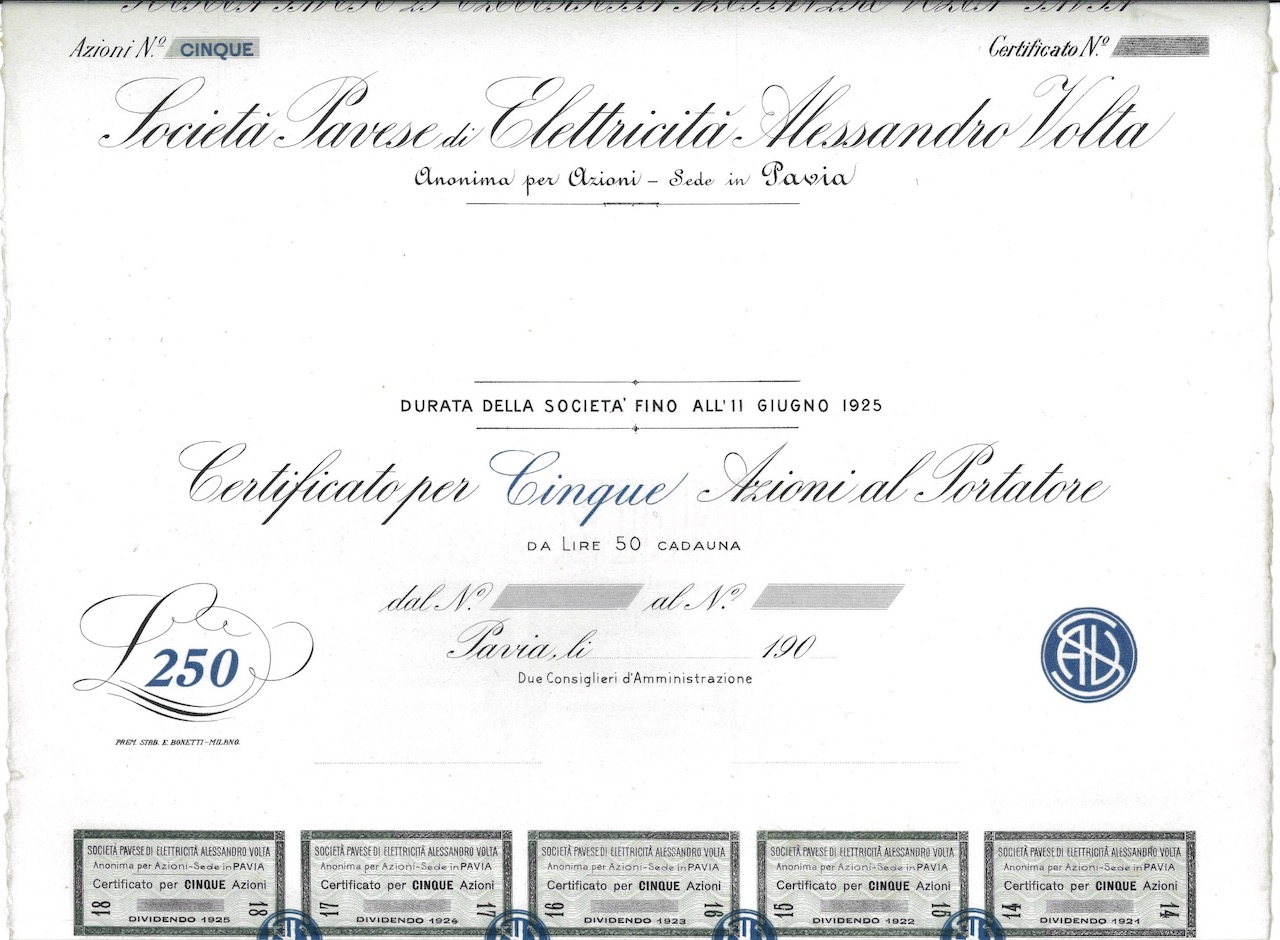Click the left signature dotted line

tap(428, 763)
